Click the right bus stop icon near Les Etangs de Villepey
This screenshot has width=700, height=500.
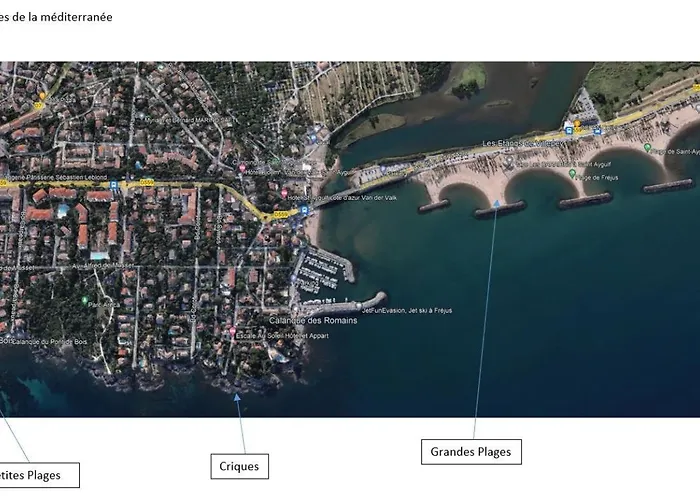[598, 131]
